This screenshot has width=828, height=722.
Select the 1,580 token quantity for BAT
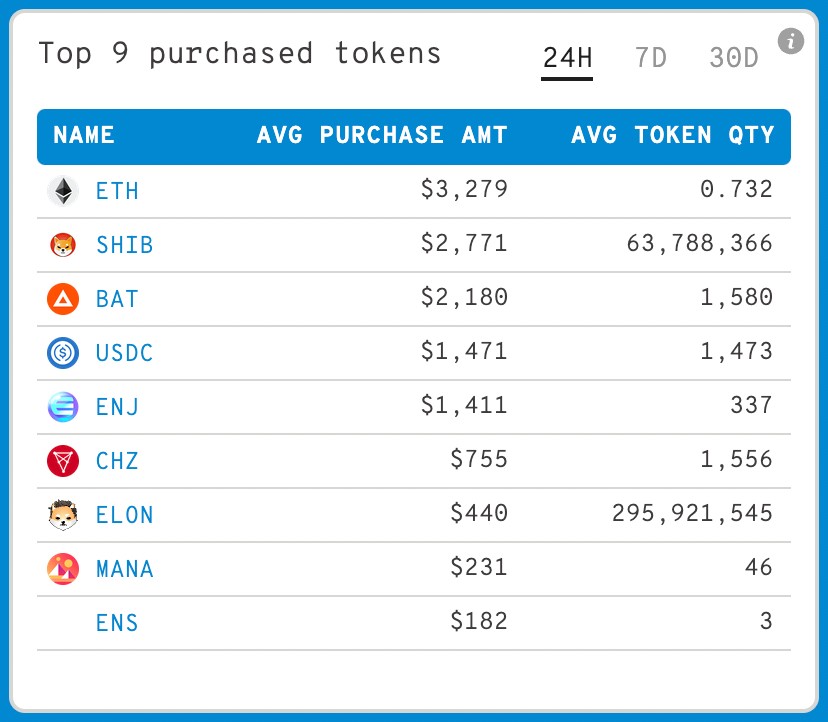coord(736,297)
